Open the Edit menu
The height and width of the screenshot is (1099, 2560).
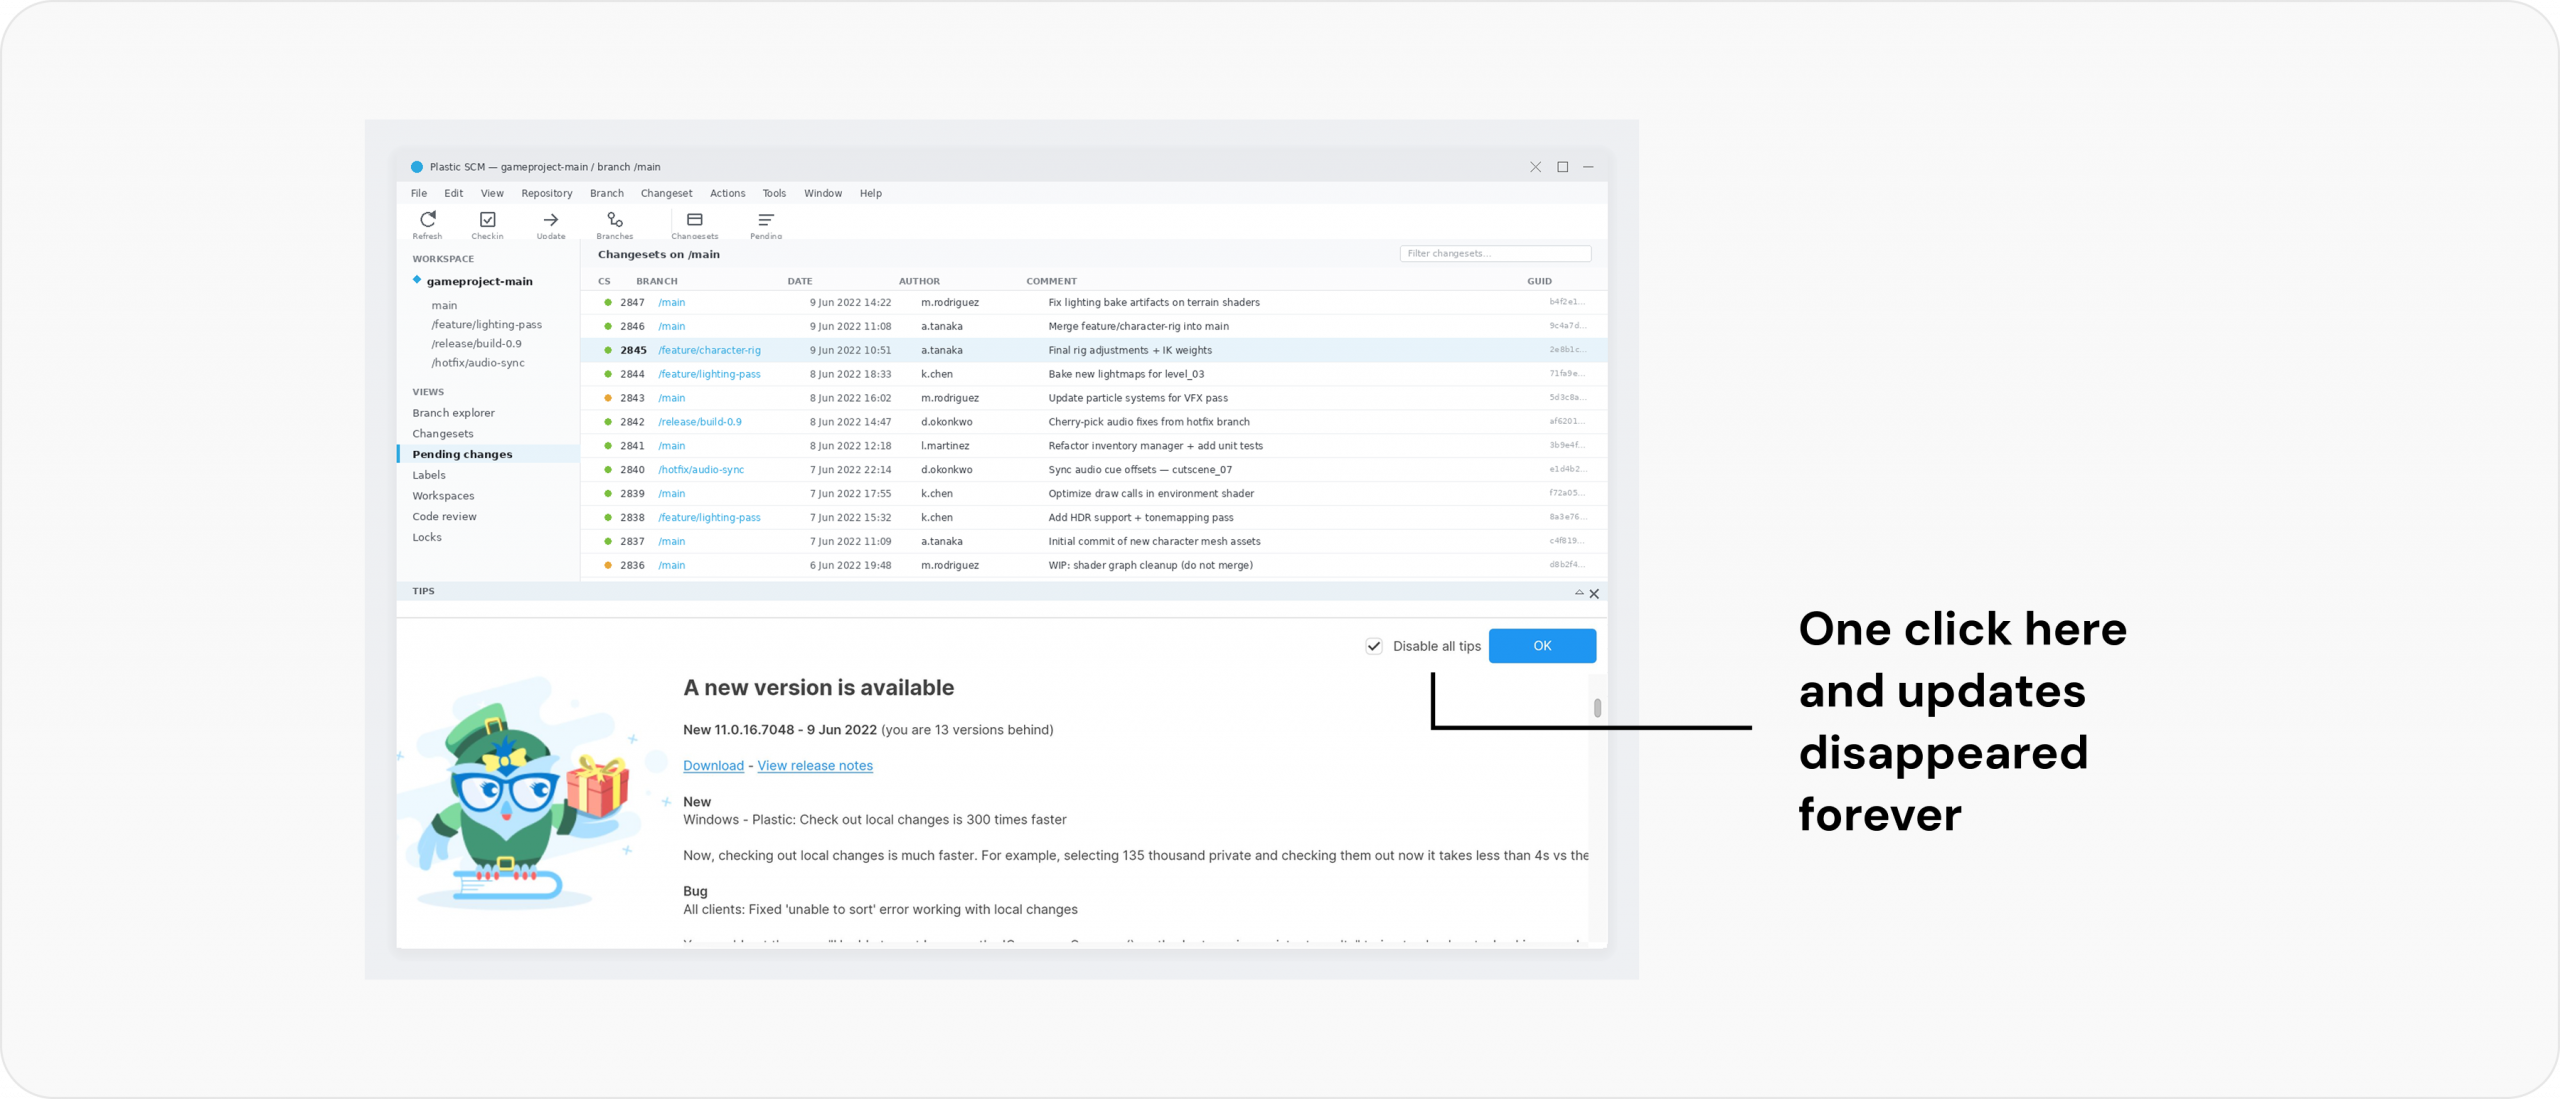click(x=454, y=194)
